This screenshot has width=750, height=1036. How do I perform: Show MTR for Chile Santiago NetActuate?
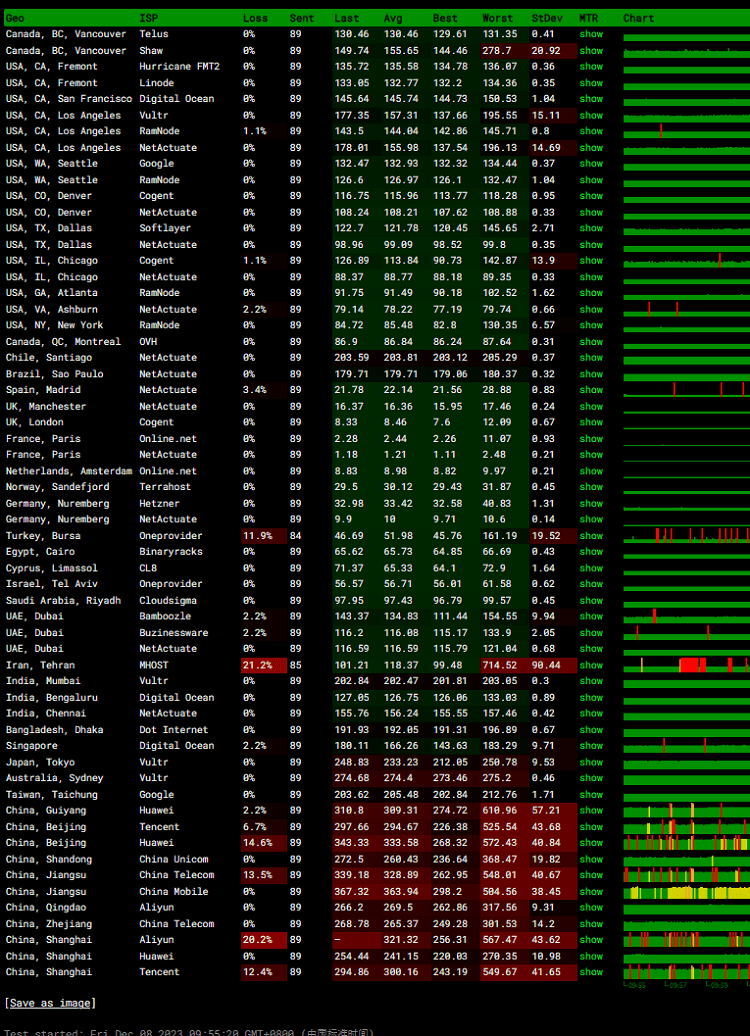591,357
